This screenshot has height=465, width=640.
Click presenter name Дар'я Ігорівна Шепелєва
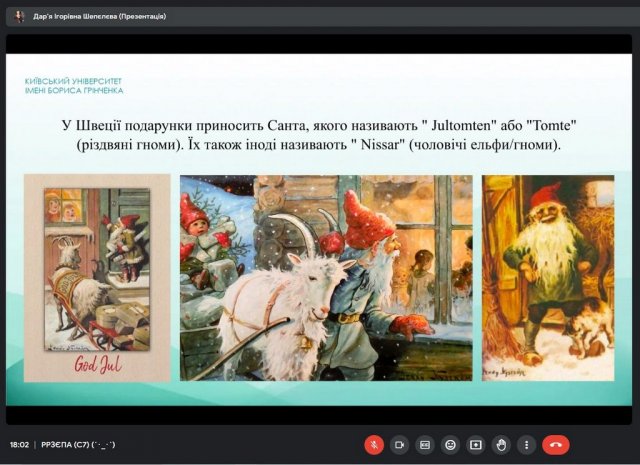point(98,16)
